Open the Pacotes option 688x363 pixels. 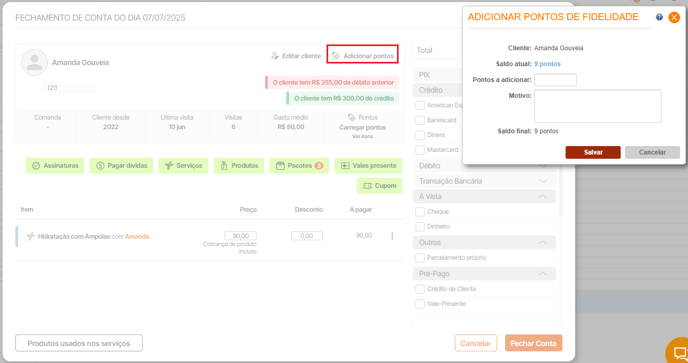[299, 165]
